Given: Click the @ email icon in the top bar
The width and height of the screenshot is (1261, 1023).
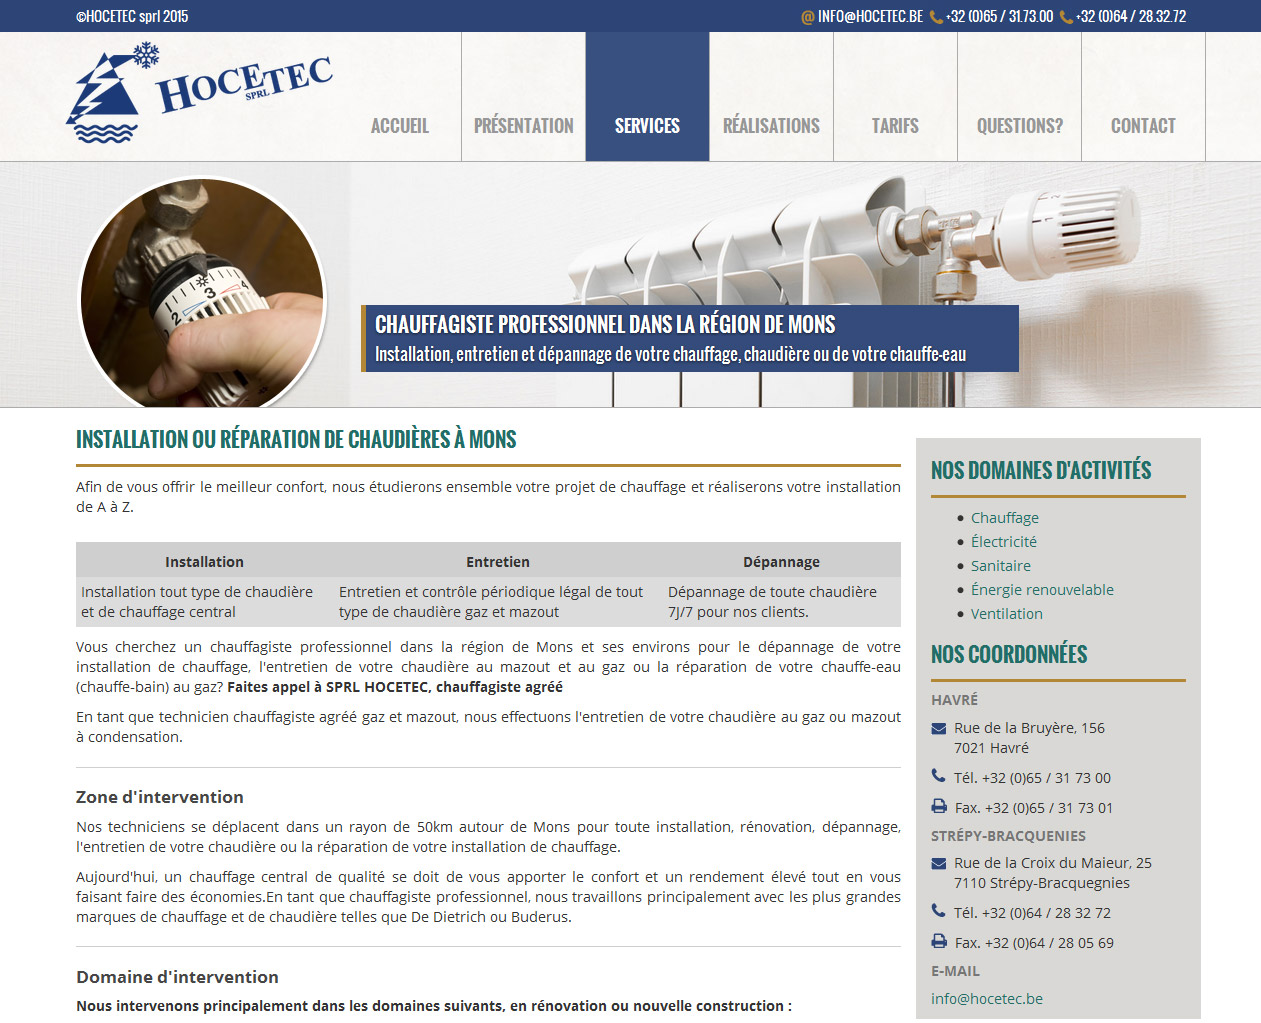Looking at the screenshot, I should pos(808,17).
